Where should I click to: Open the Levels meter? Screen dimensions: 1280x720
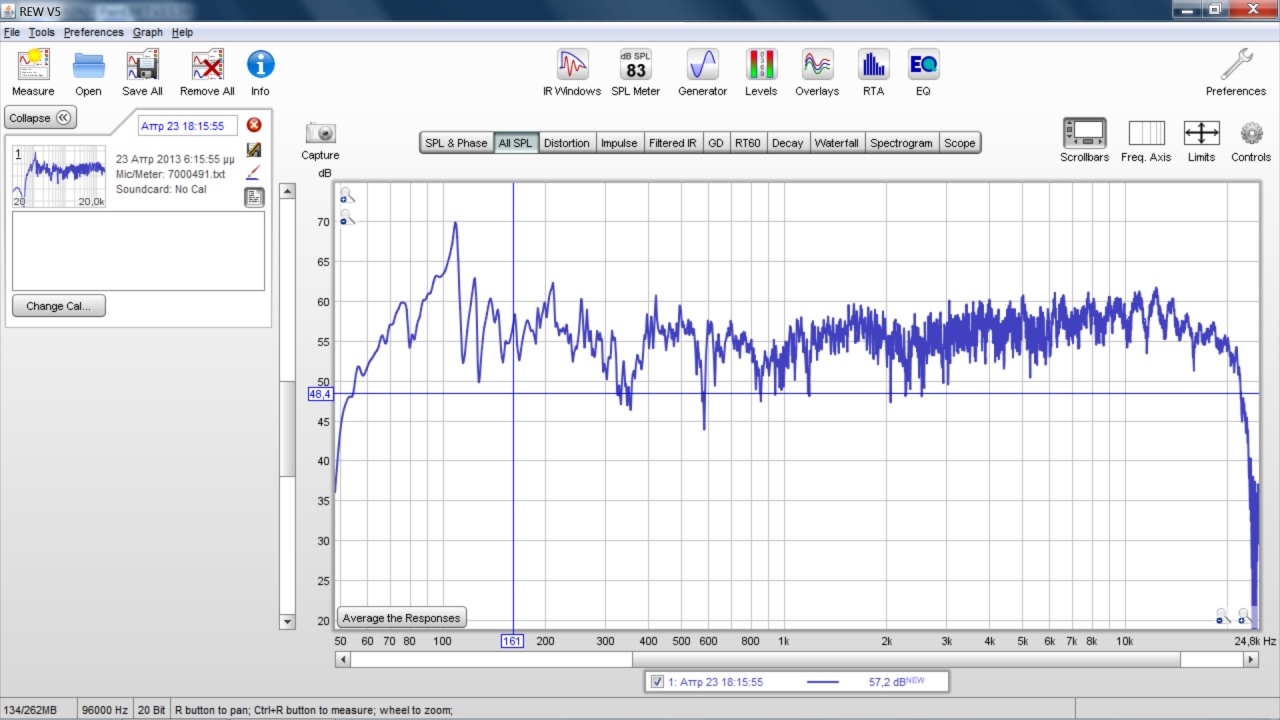coord(760,66)
